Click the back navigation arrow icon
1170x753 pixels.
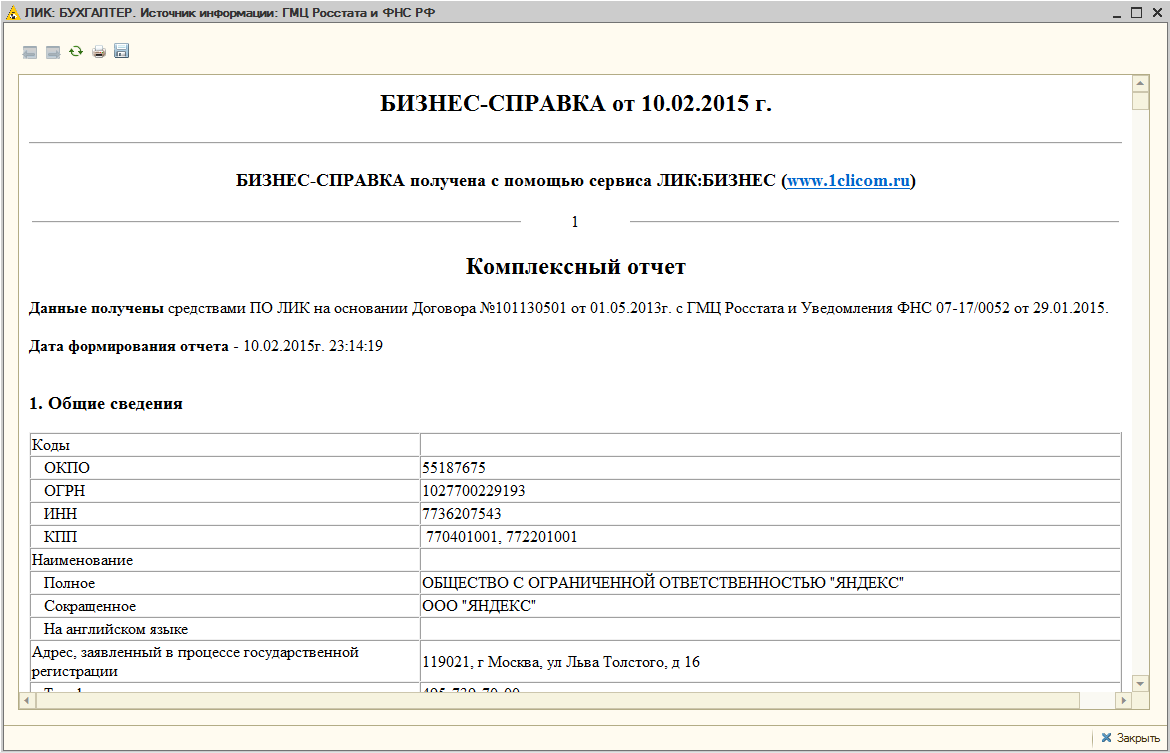(x=30, y=52)
